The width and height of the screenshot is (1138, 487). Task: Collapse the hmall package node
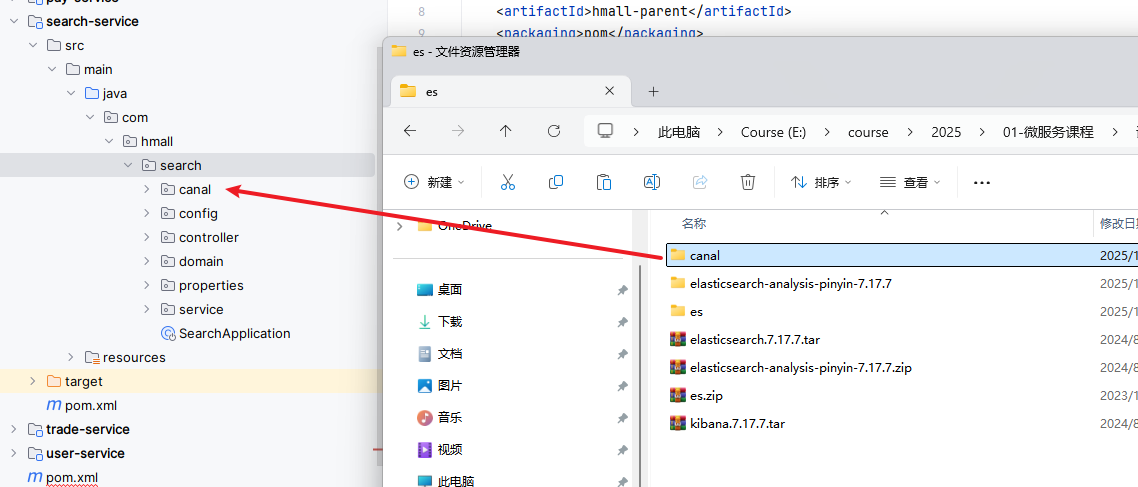click(109, 142)
